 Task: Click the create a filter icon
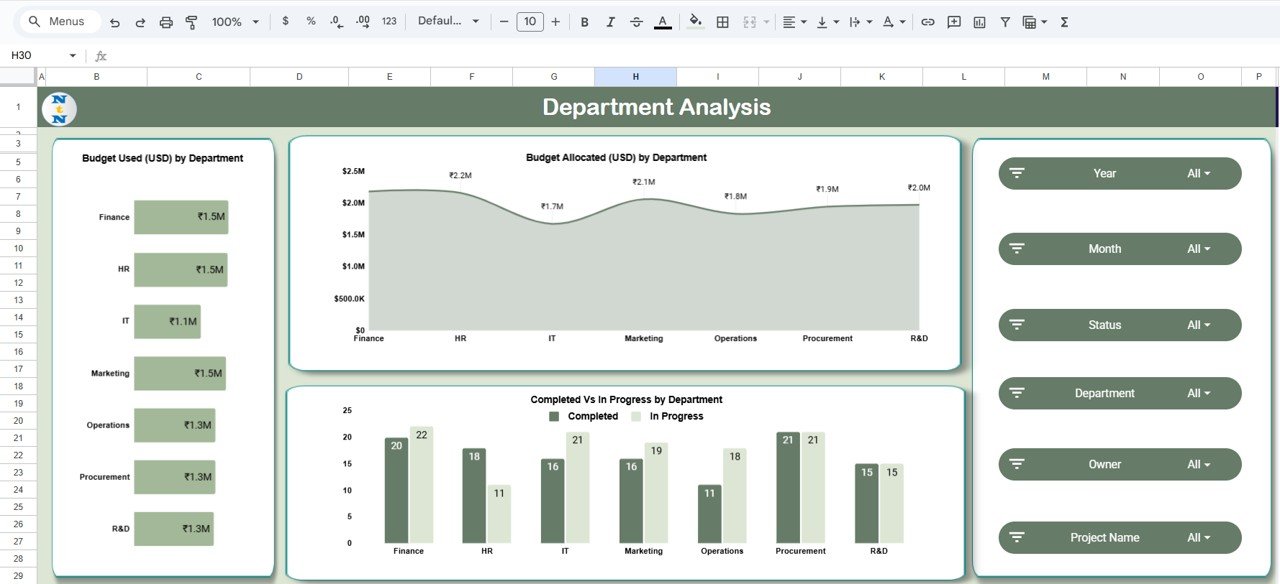(x=1005, y=21)
